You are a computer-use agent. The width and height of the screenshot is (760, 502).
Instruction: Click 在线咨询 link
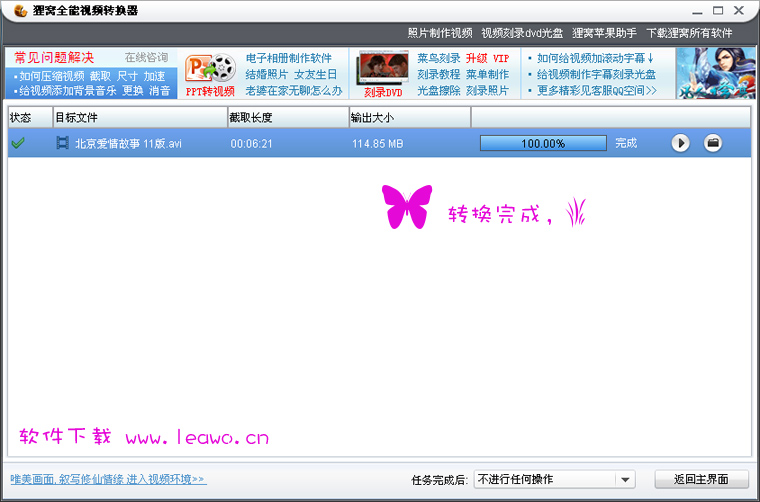tap(146, 57)
